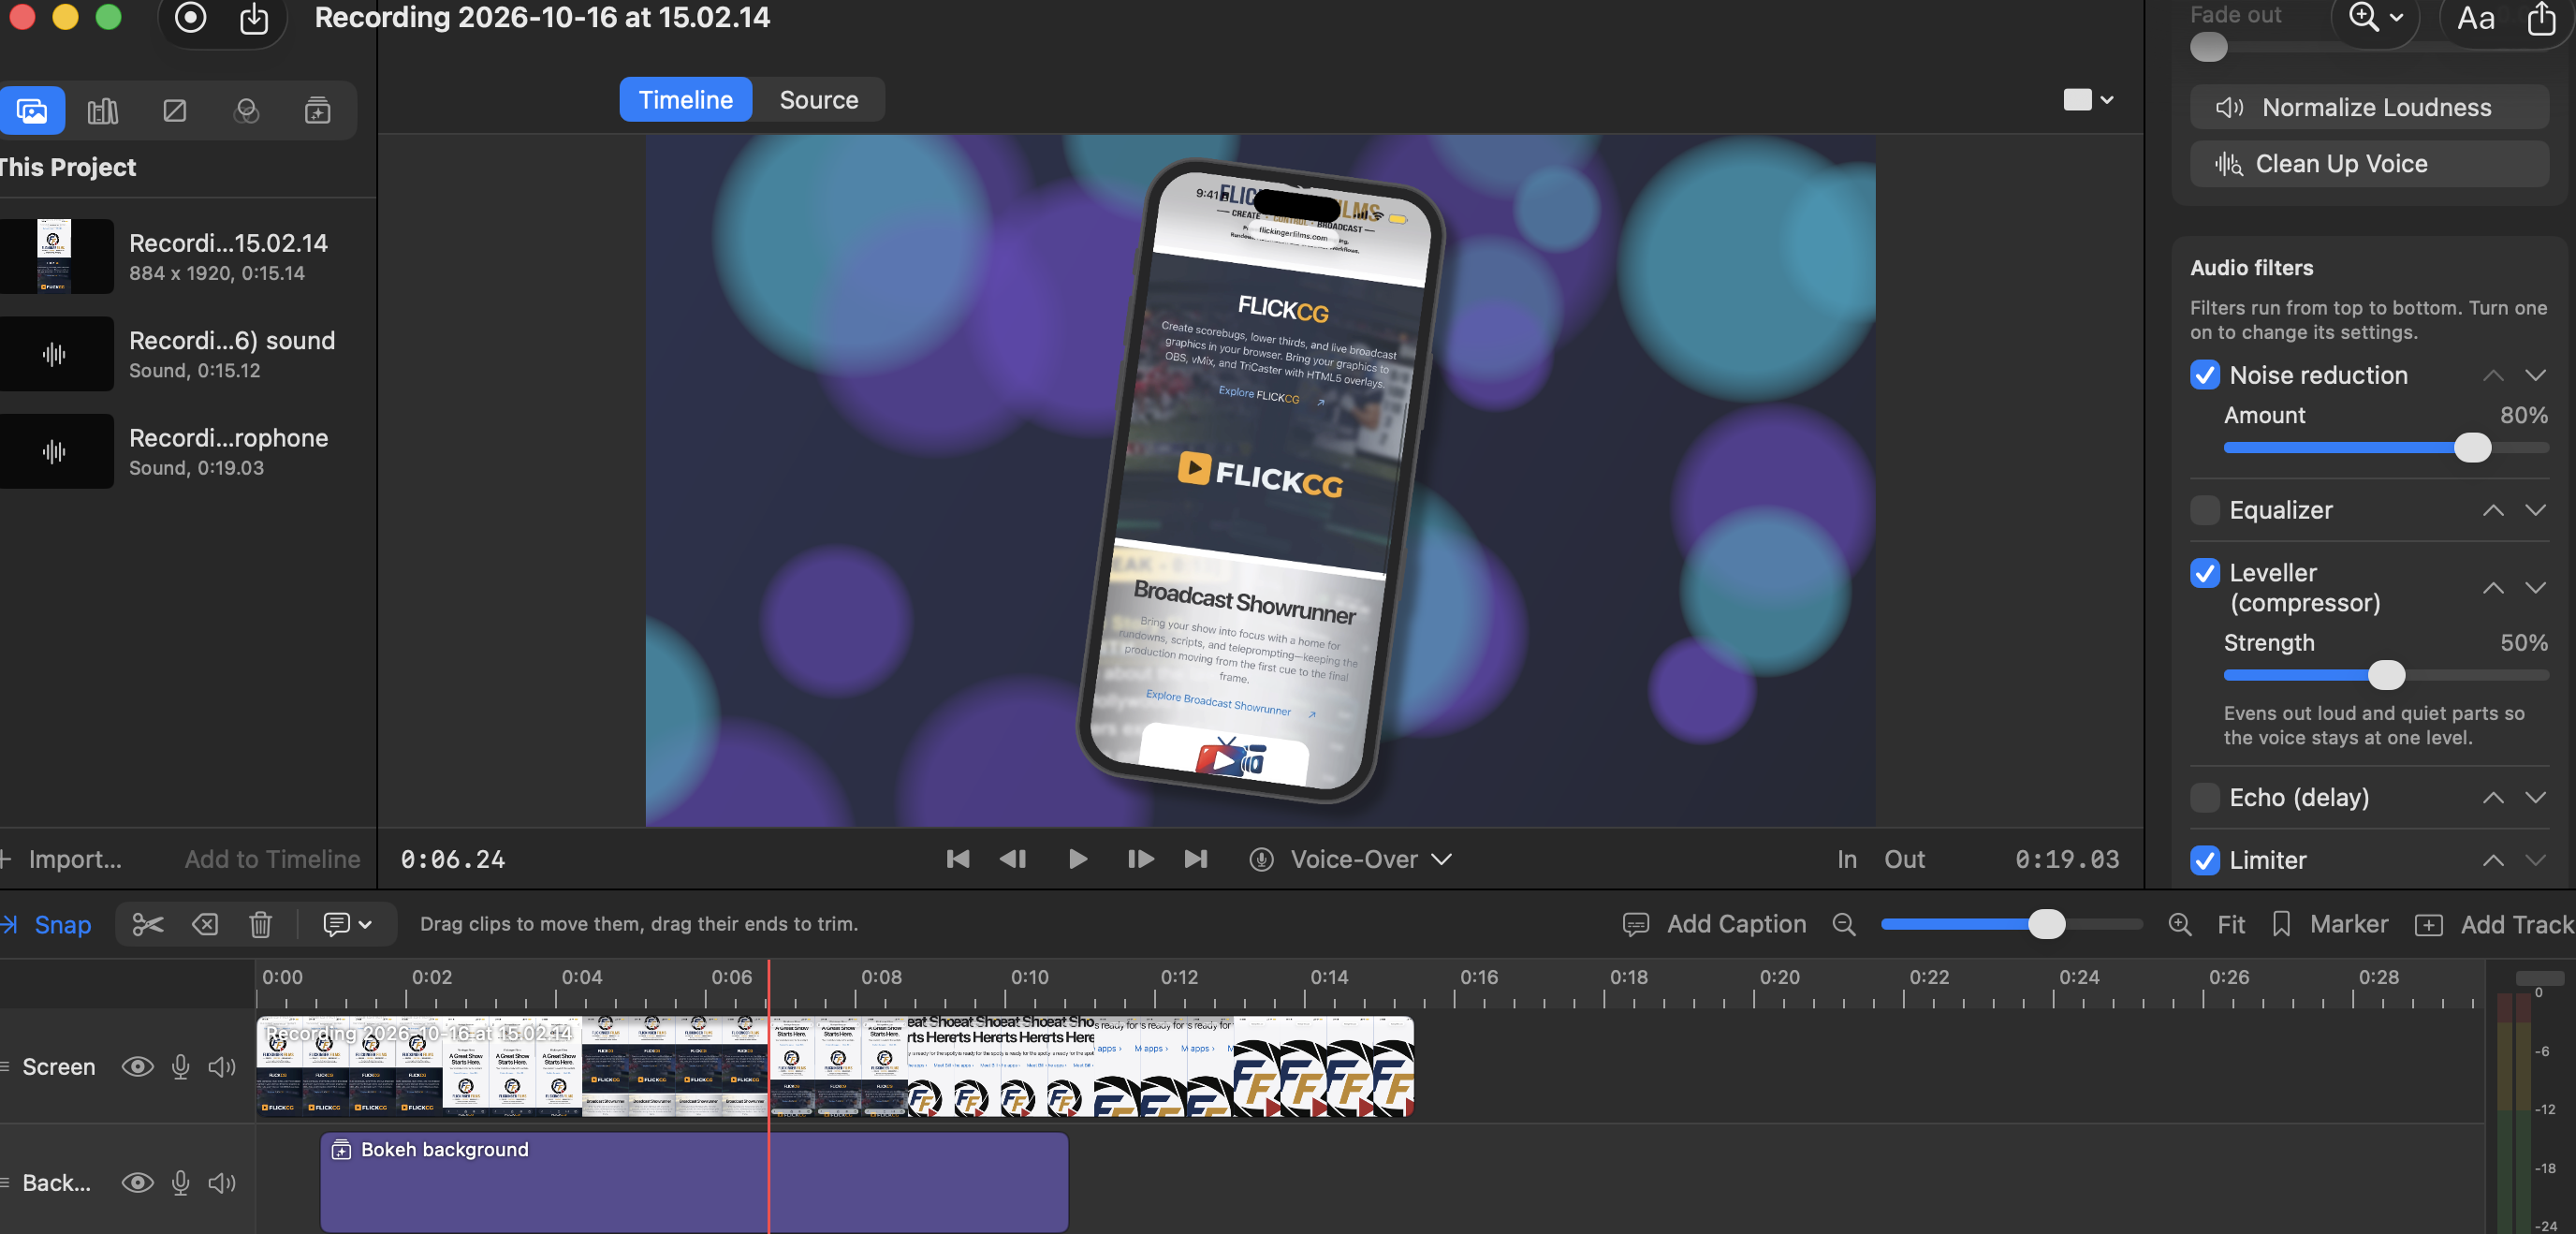Step forward one frame

(x=1140, y=859)
